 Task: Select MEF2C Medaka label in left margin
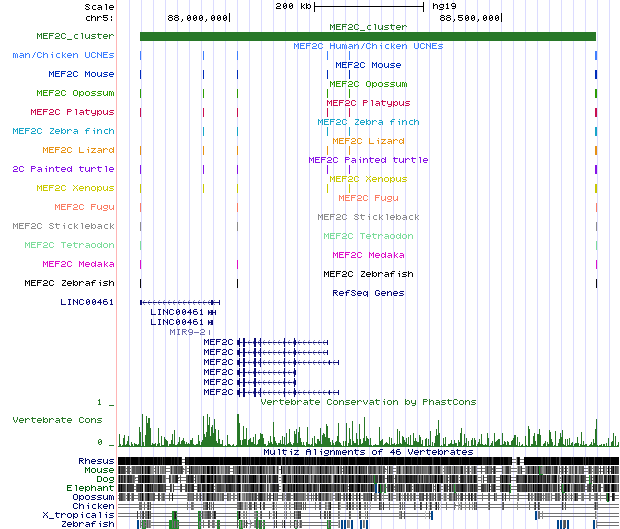point(78,264)
